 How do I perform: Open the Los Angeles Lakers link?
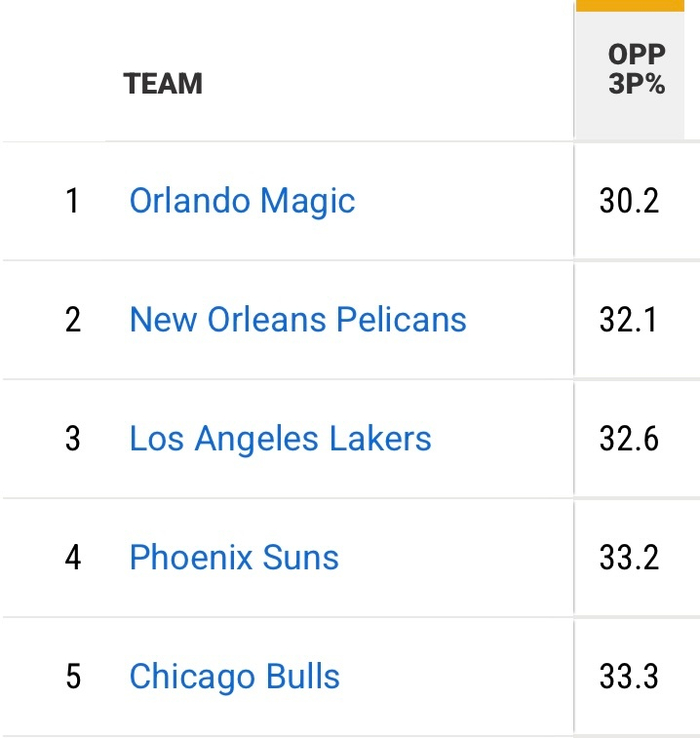pyautogui.click(x=280, y=439)
